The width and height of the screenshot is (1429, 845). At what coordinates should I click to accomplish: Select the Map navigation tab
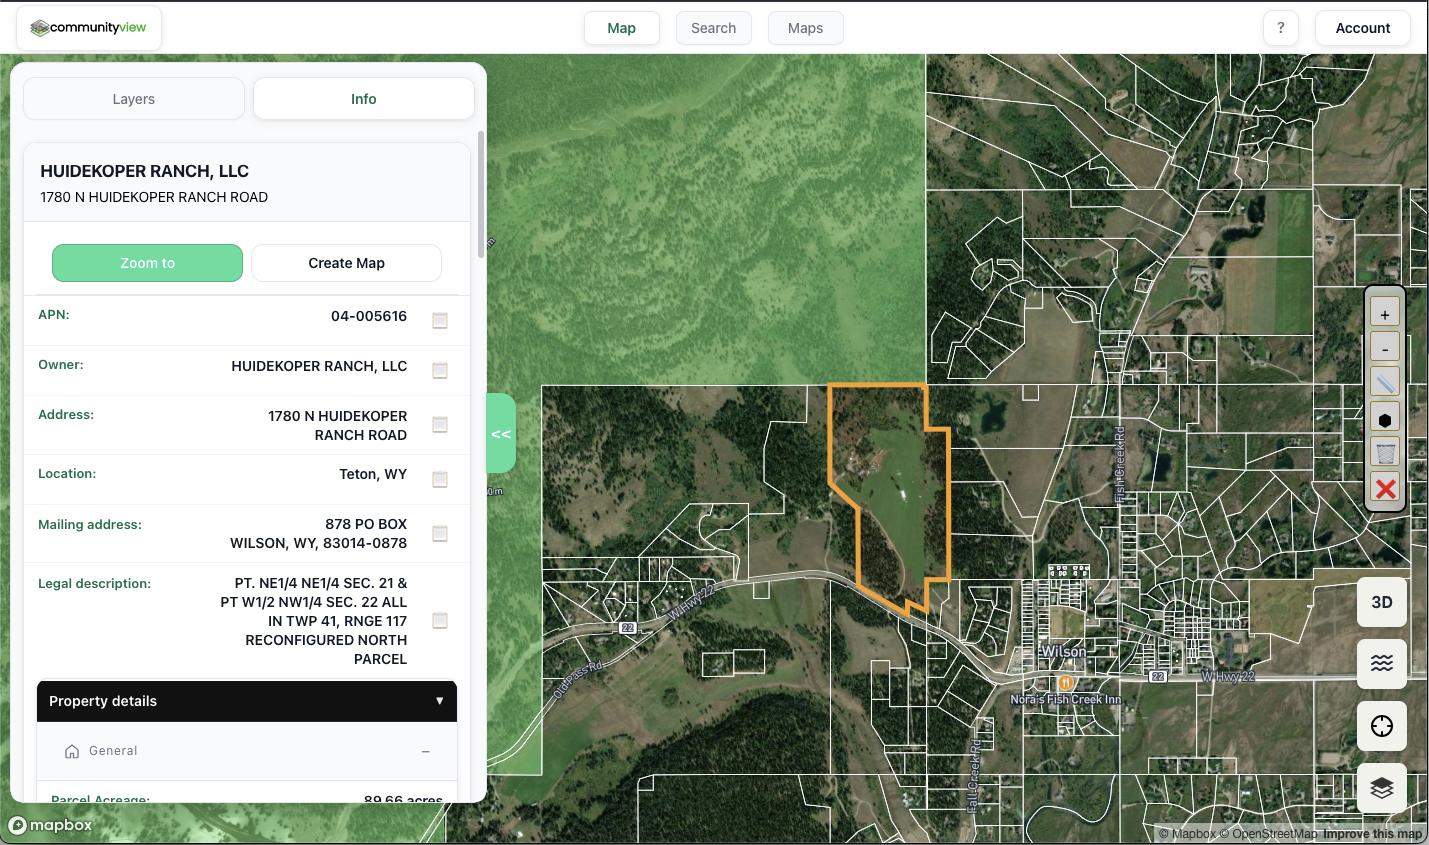pyautogui.click(x=622, y=28)
